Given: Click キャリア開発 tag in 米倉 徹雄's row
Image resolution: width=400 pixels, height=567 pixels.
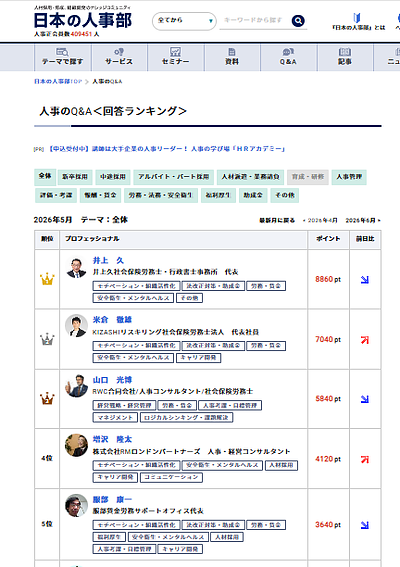Looking at the screenshot, I should [199, 358].
